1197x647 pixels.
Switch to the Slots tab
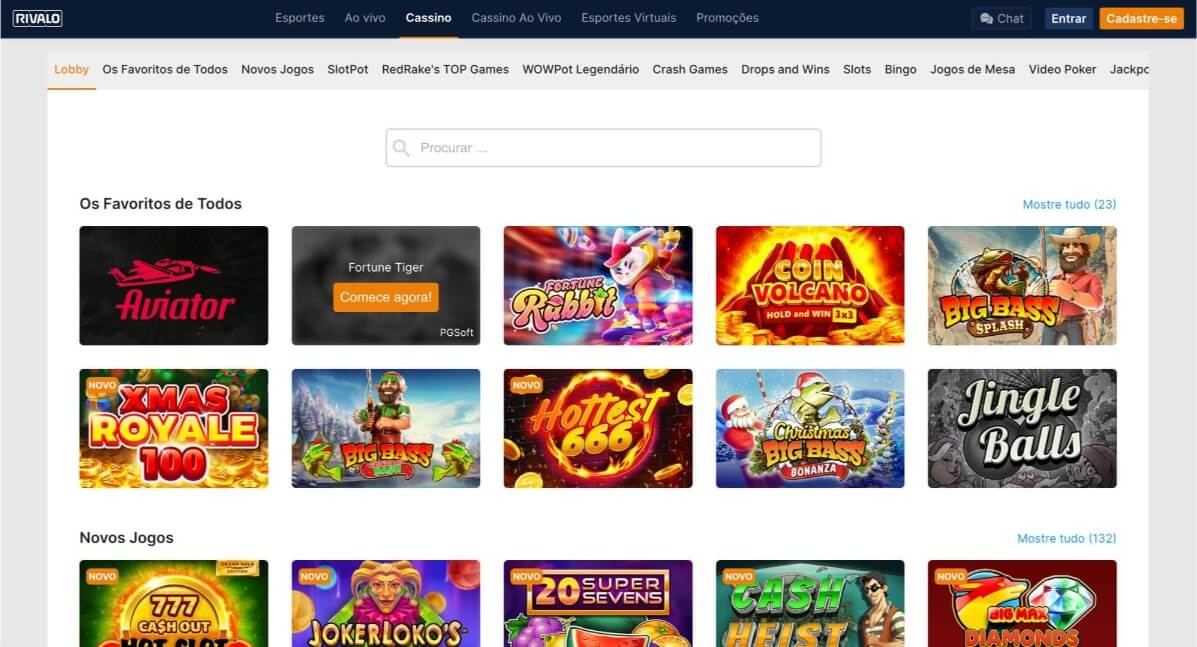(x=857, y=69)
